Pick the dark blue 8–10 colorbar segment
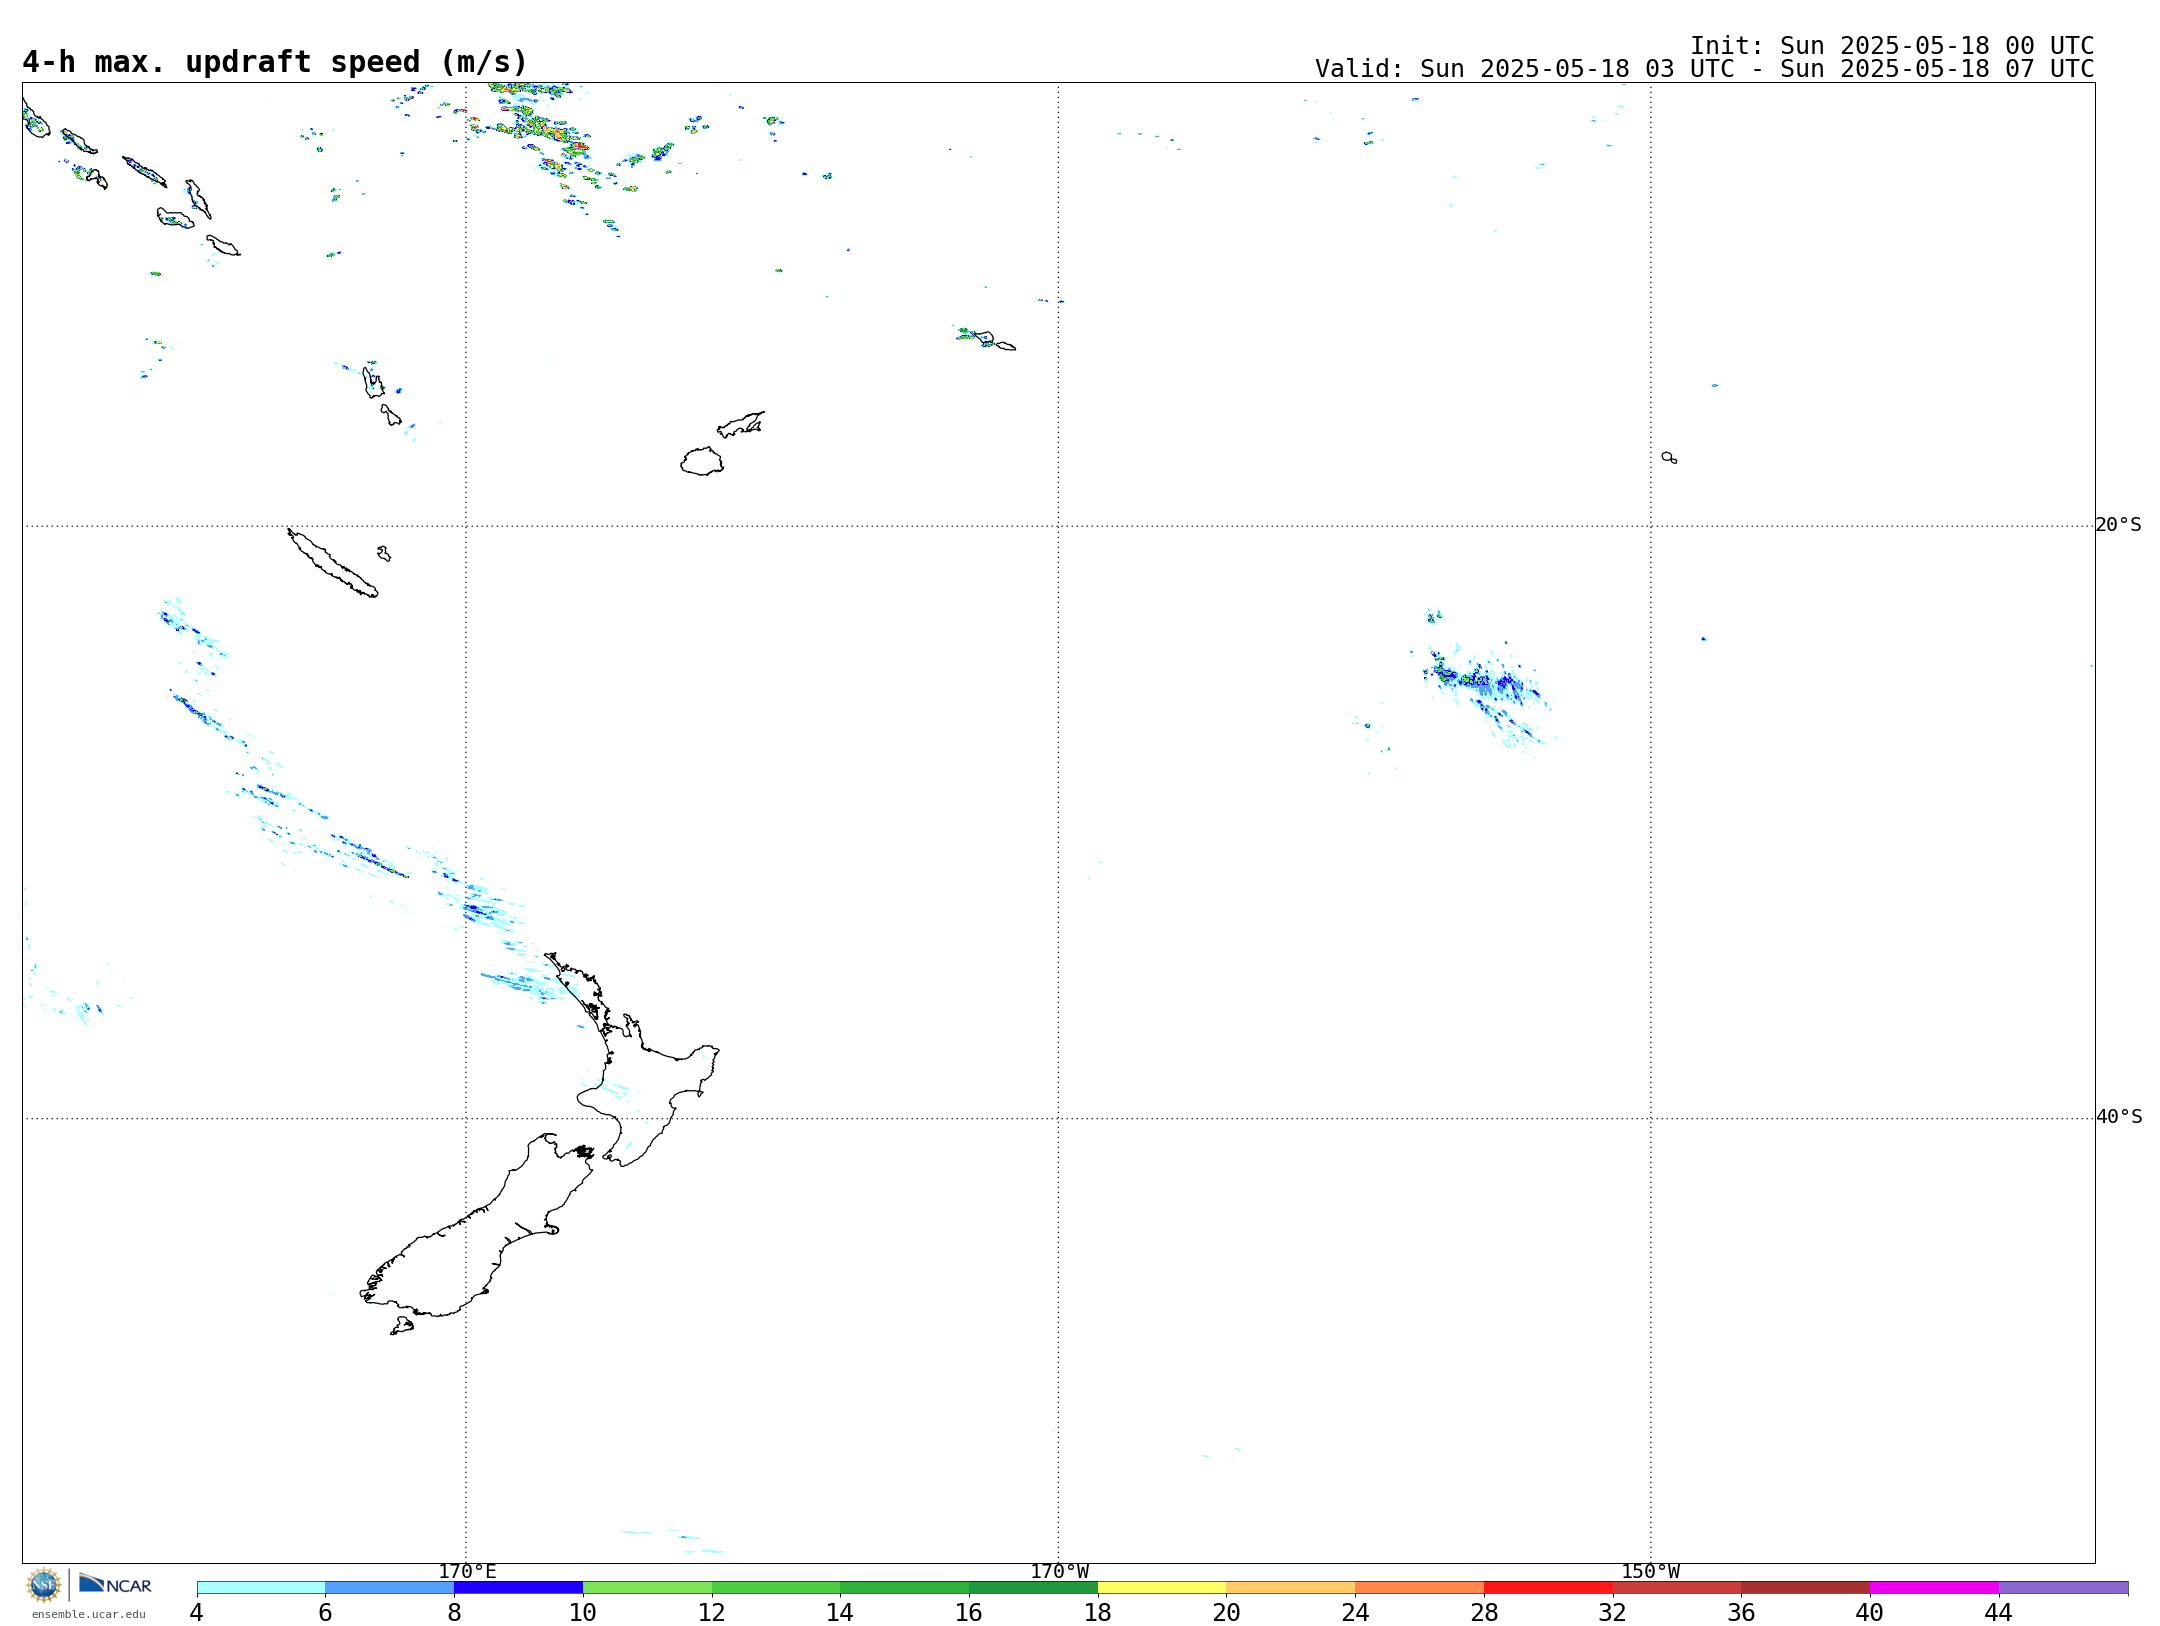The width and height of the screenshot is (2160, 1626). click(x=518, y=1588)
